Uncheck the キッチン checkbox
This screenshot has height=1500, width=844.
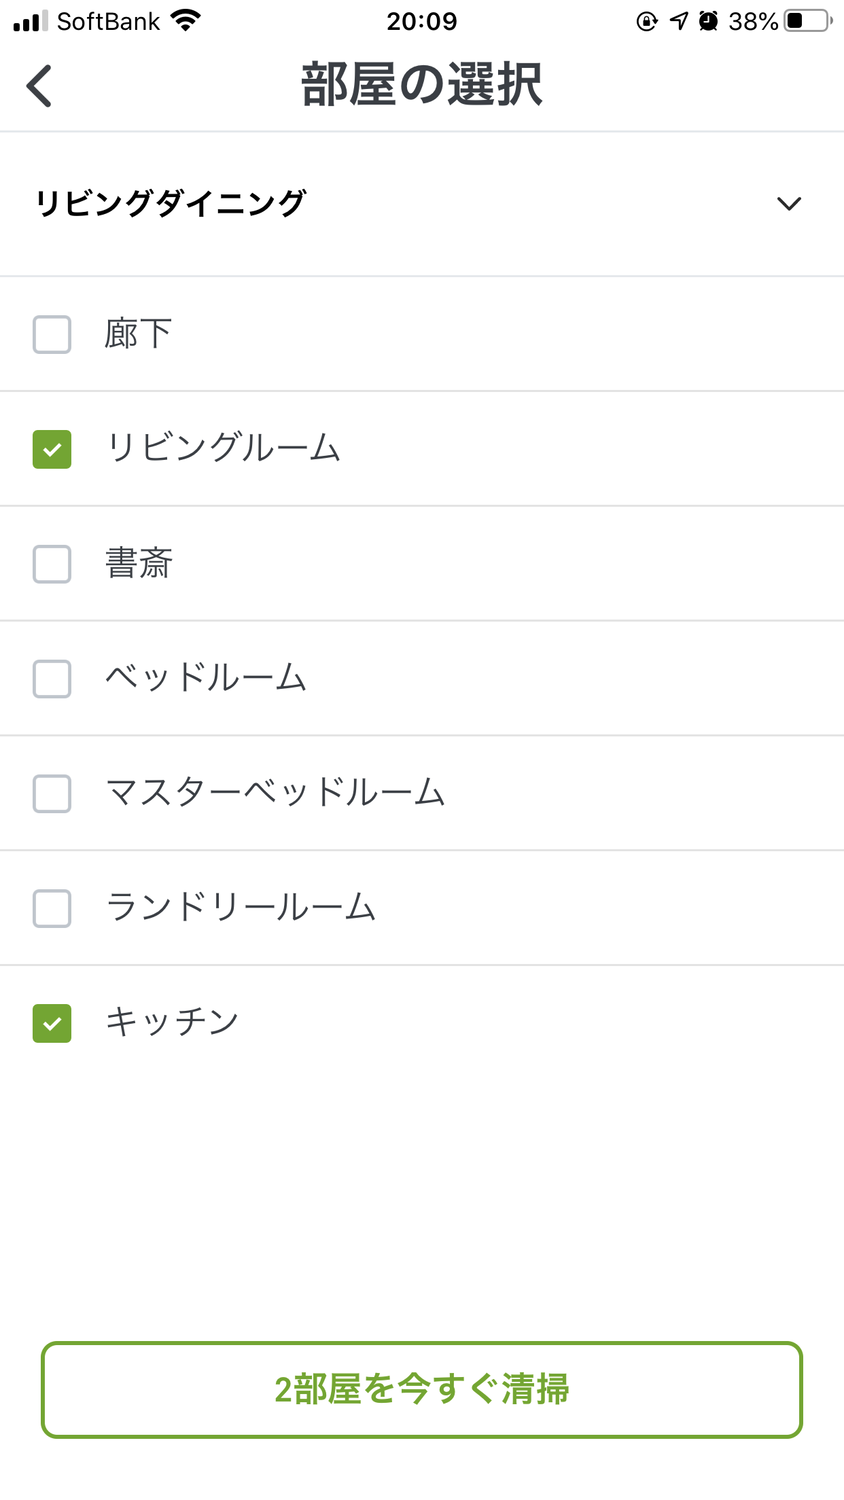pos(52,1023)
